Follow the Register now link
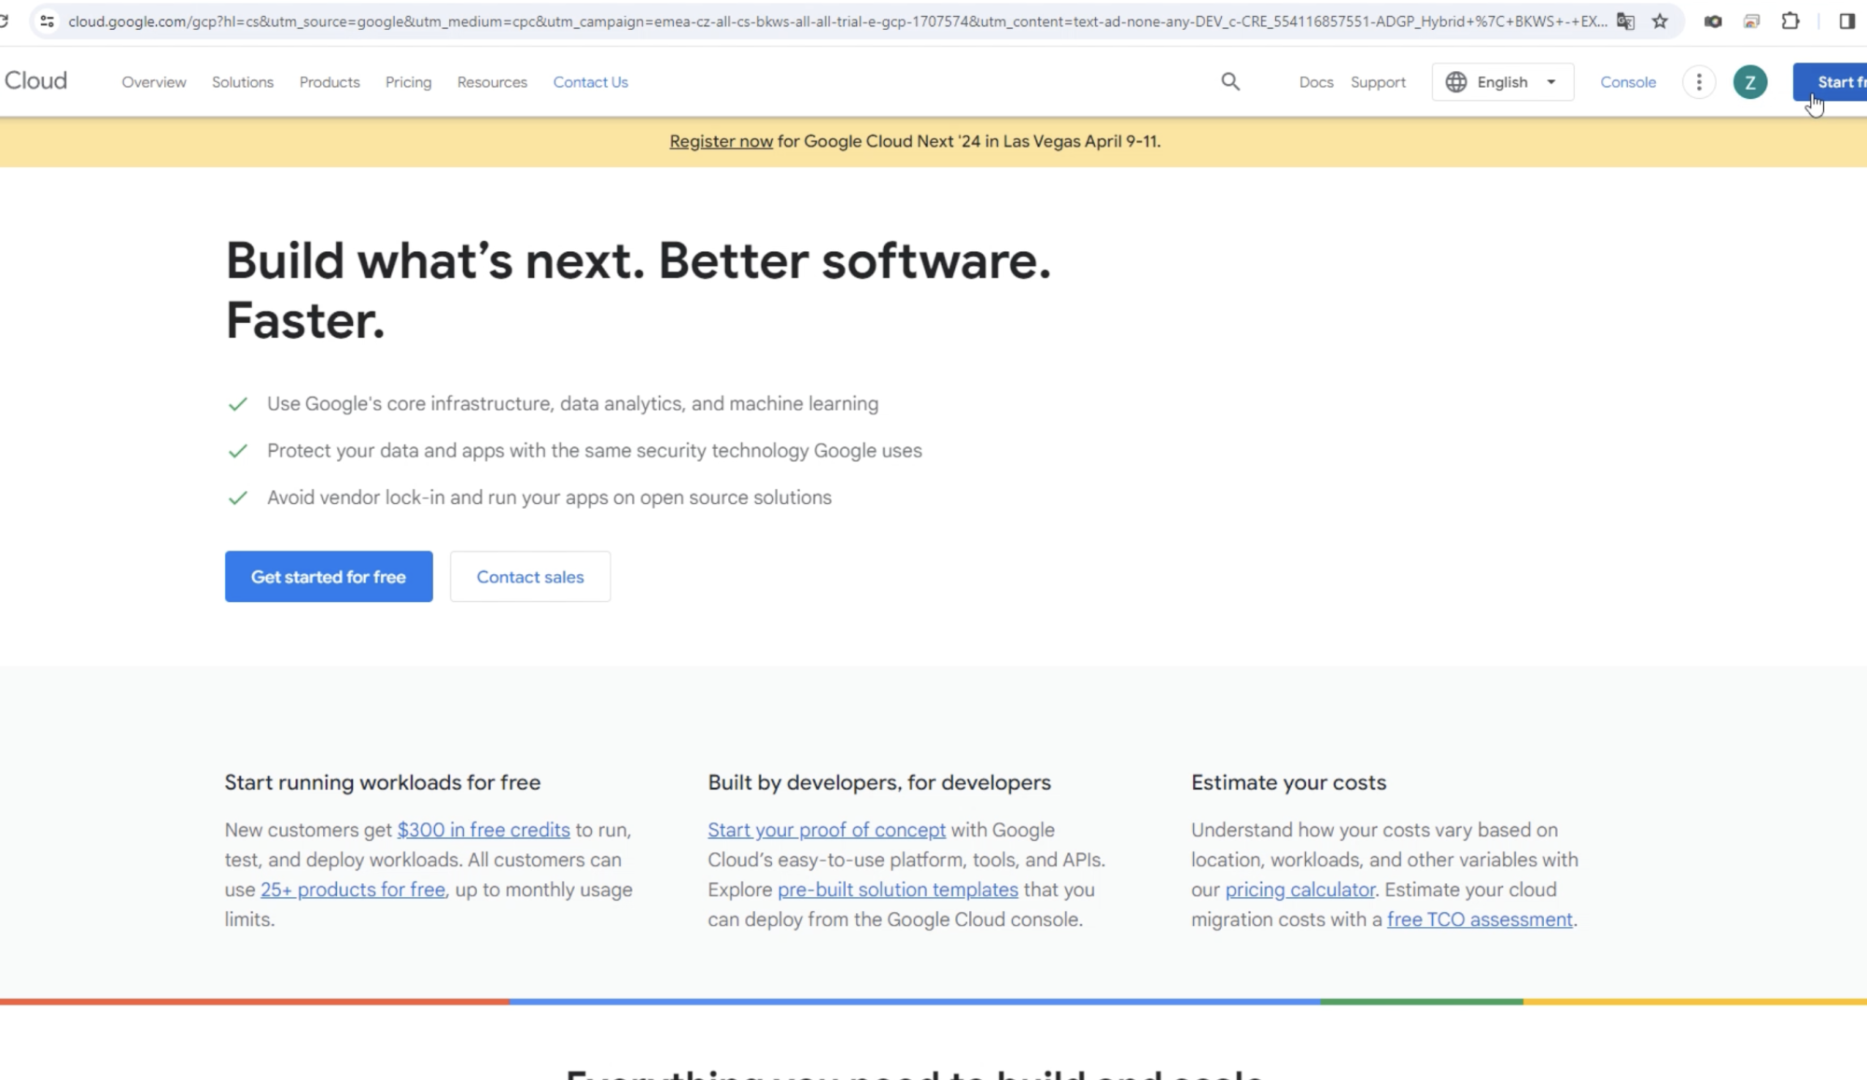This screenshot has height=1080, width=1867. [721, 141]
